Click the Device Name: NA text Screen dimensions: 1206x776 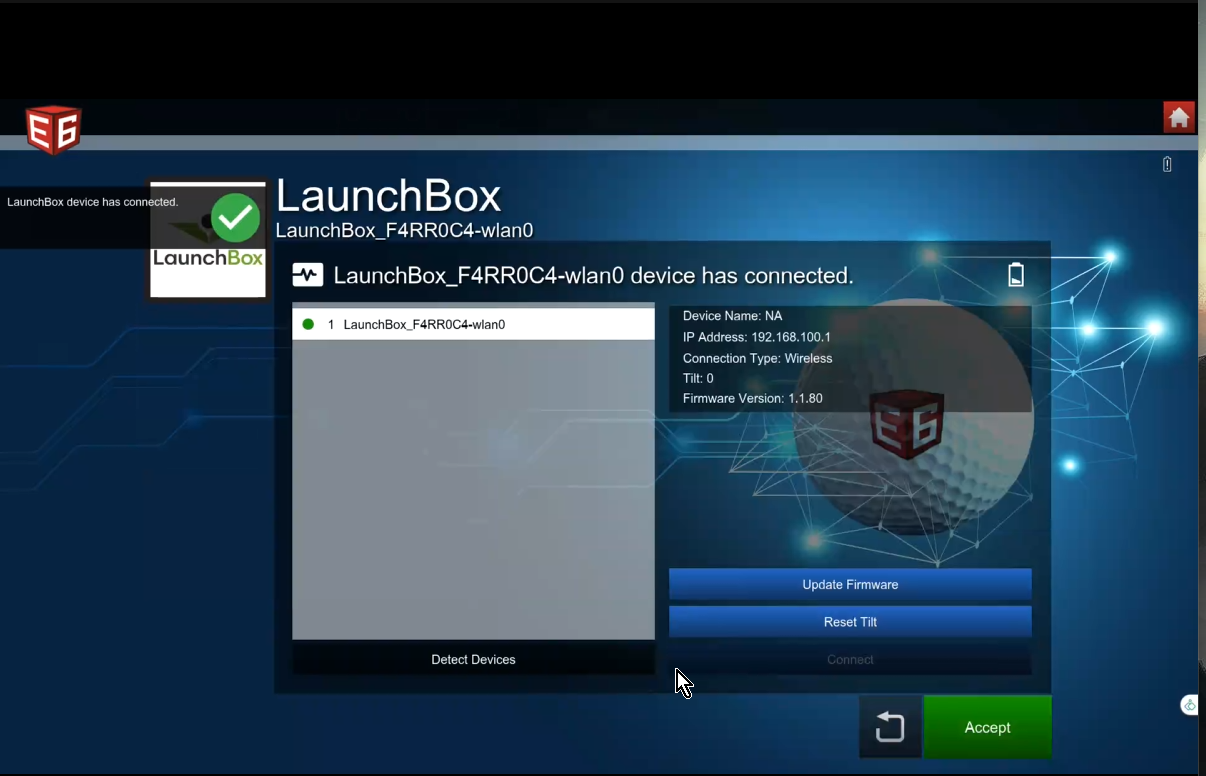click(733, 316)
